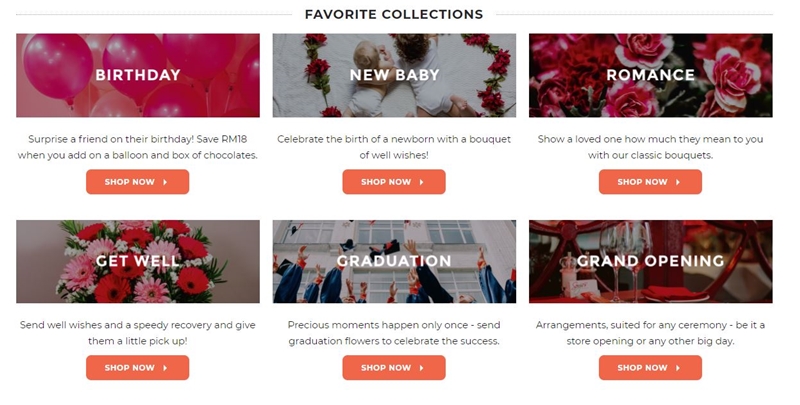Click the arrow icon on Romance's Shop Now
800x405 pixels.
[x=678, y=182]
